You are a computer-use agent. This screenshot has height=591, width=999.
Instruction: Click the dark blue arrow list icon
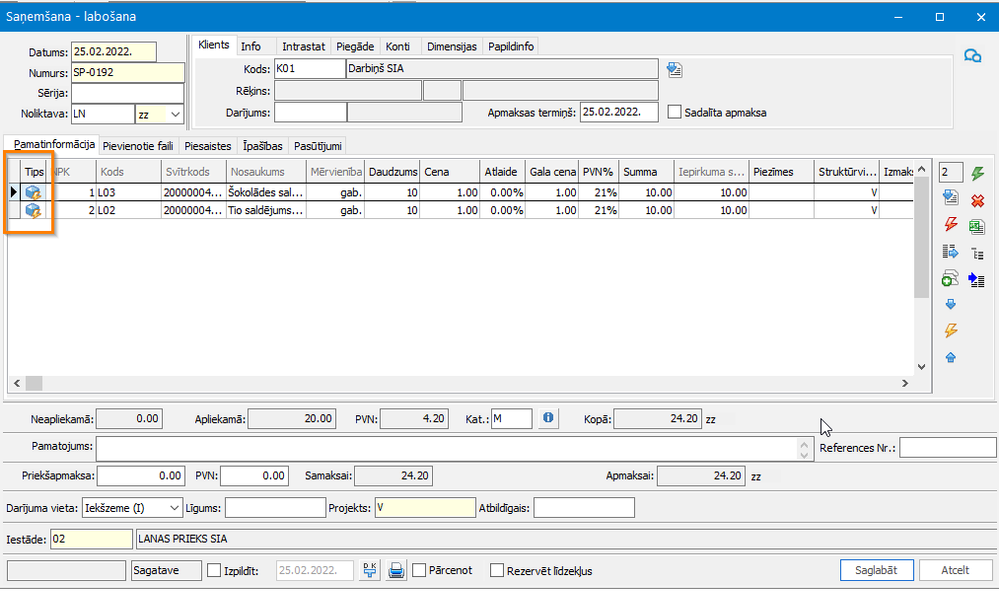pos(977,279)
